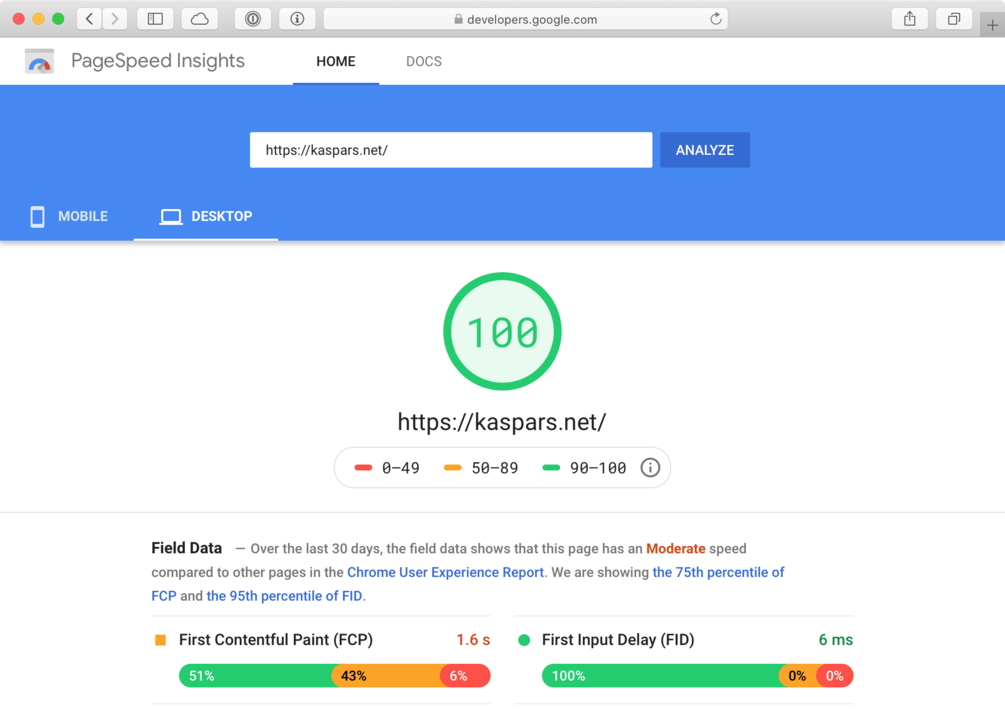Image resolution: width=1005 pixels, height=719 pixels.
Task: Click the desktop laptop icon
Action: point(170,217)
